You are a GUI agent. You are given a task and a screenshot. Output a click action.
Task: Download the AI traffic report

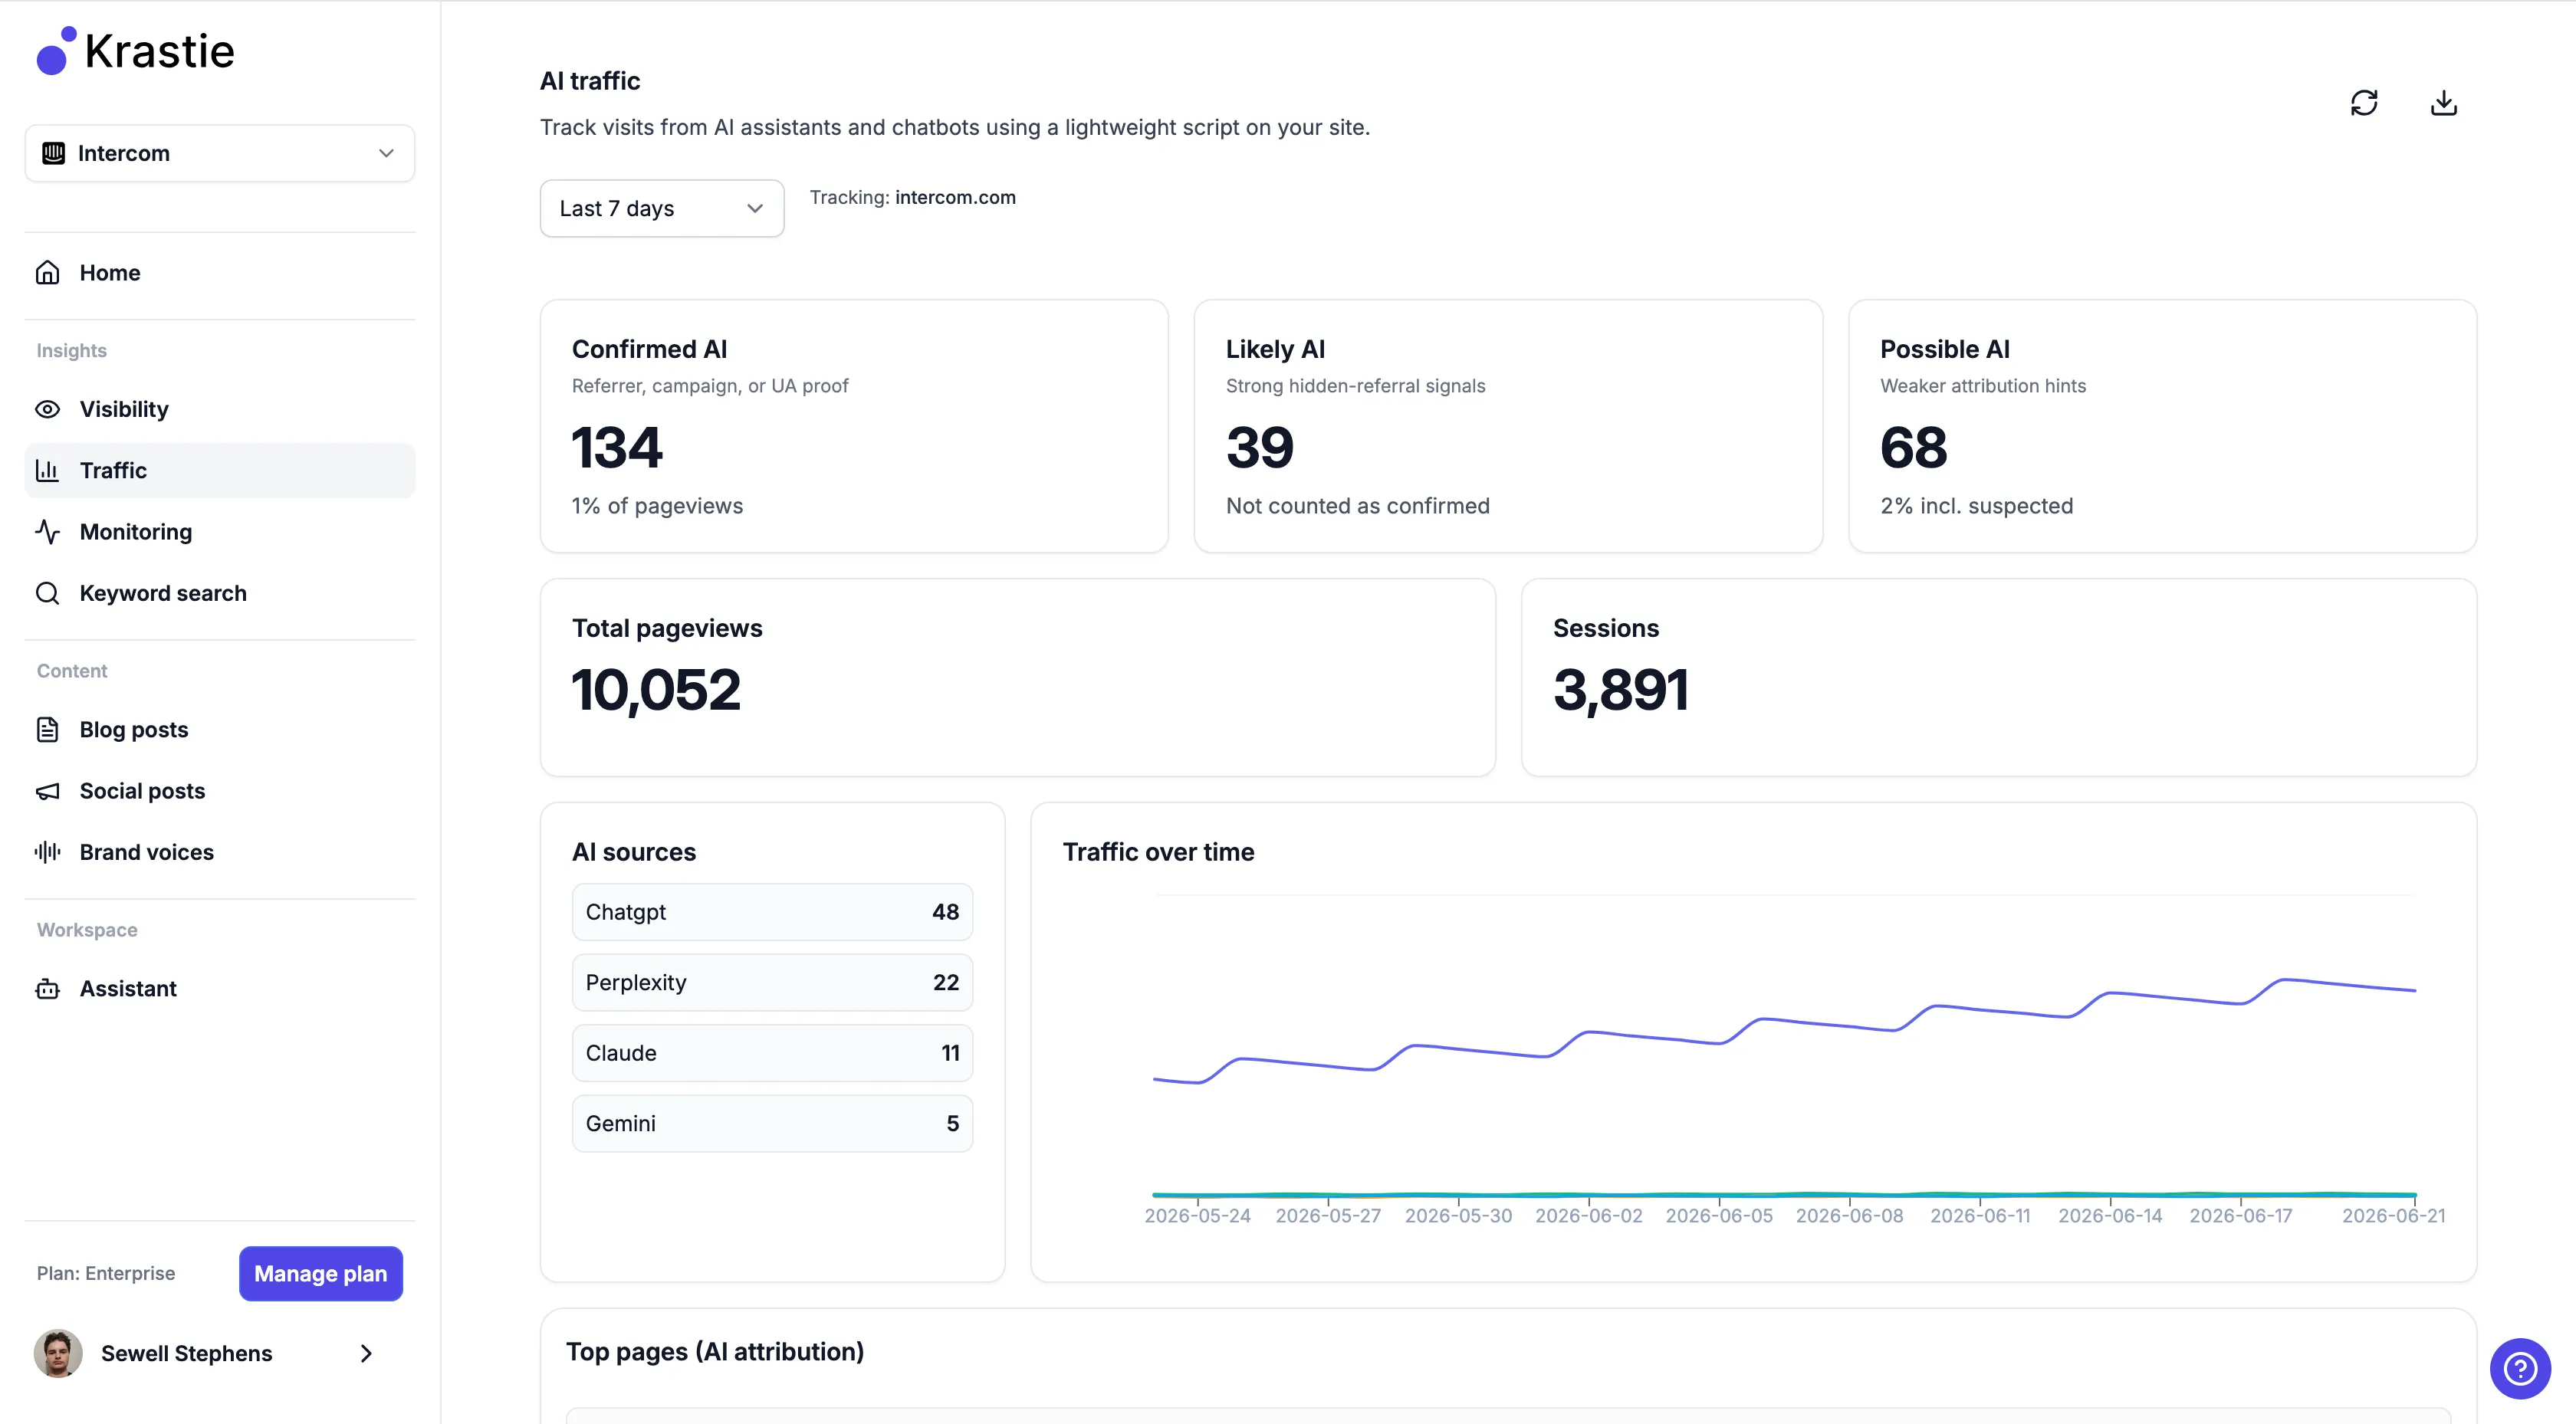(2444, 103)
